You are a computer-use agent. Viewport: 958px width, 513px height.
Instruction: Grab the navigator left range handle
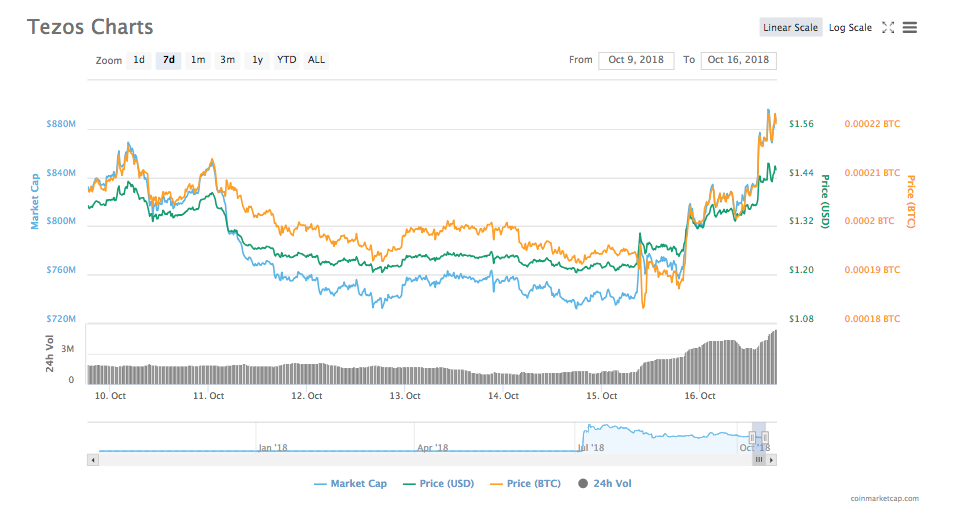752,437
